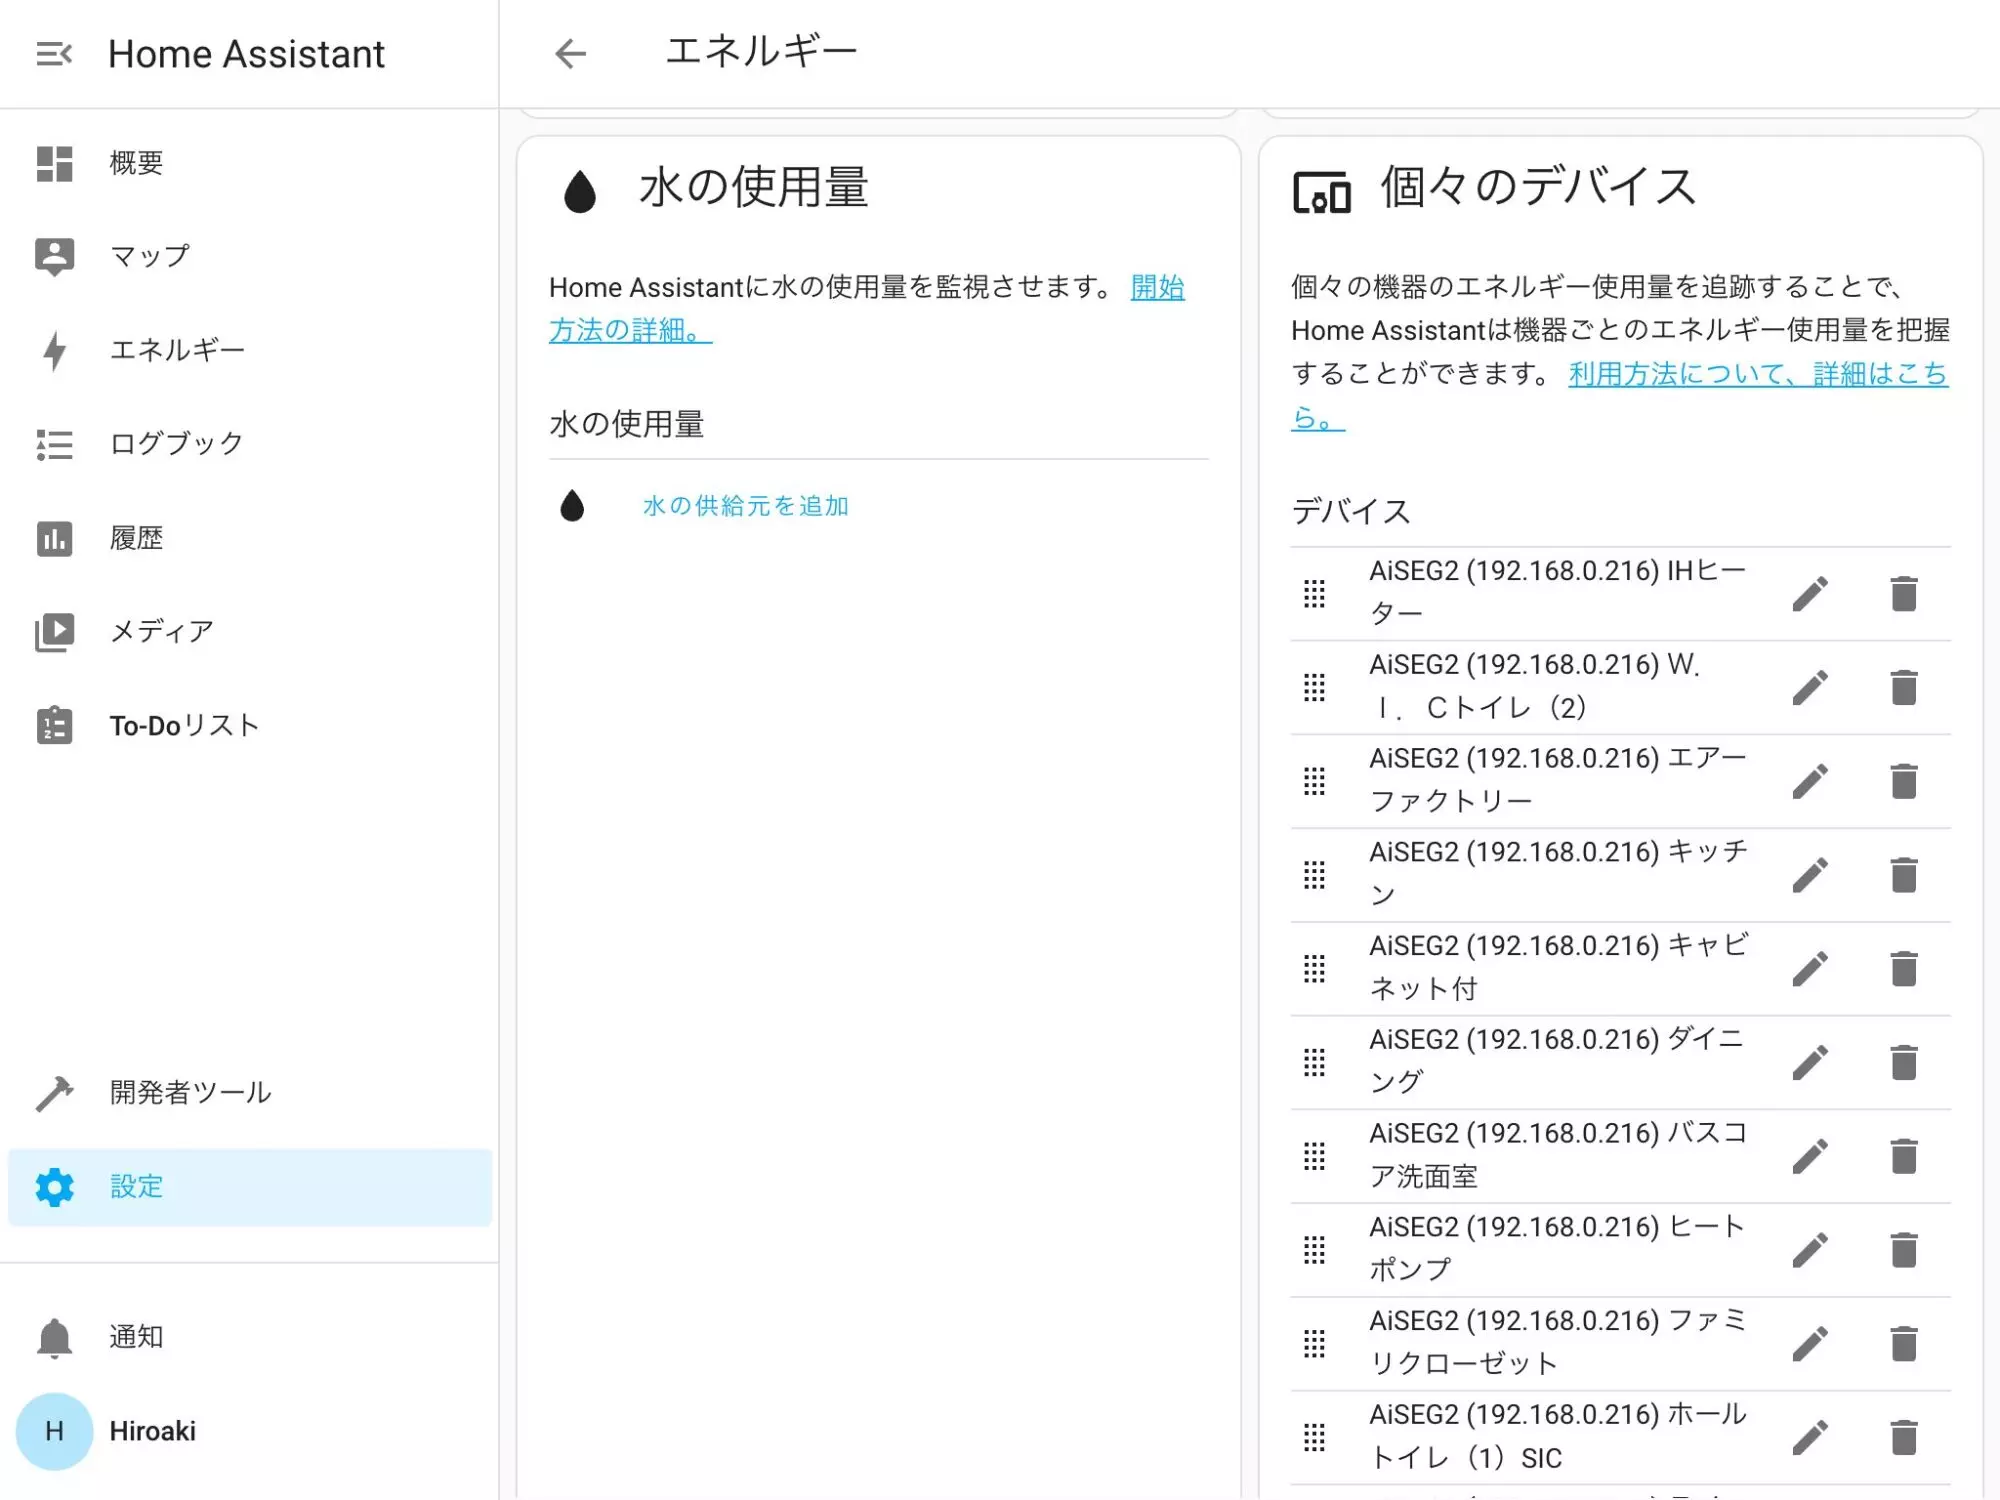The height and width of the screenshot is (1500, 2000).
Task: Click the デバイス section label
Action: [x=1351, y=511]
